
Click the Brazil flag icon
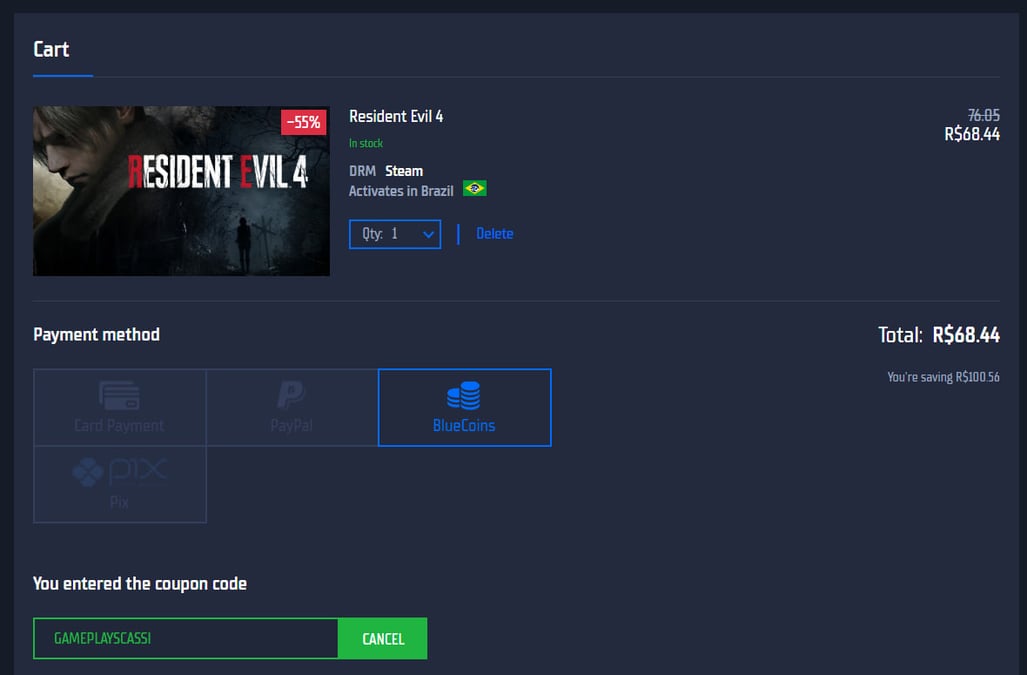pos(475,189)
